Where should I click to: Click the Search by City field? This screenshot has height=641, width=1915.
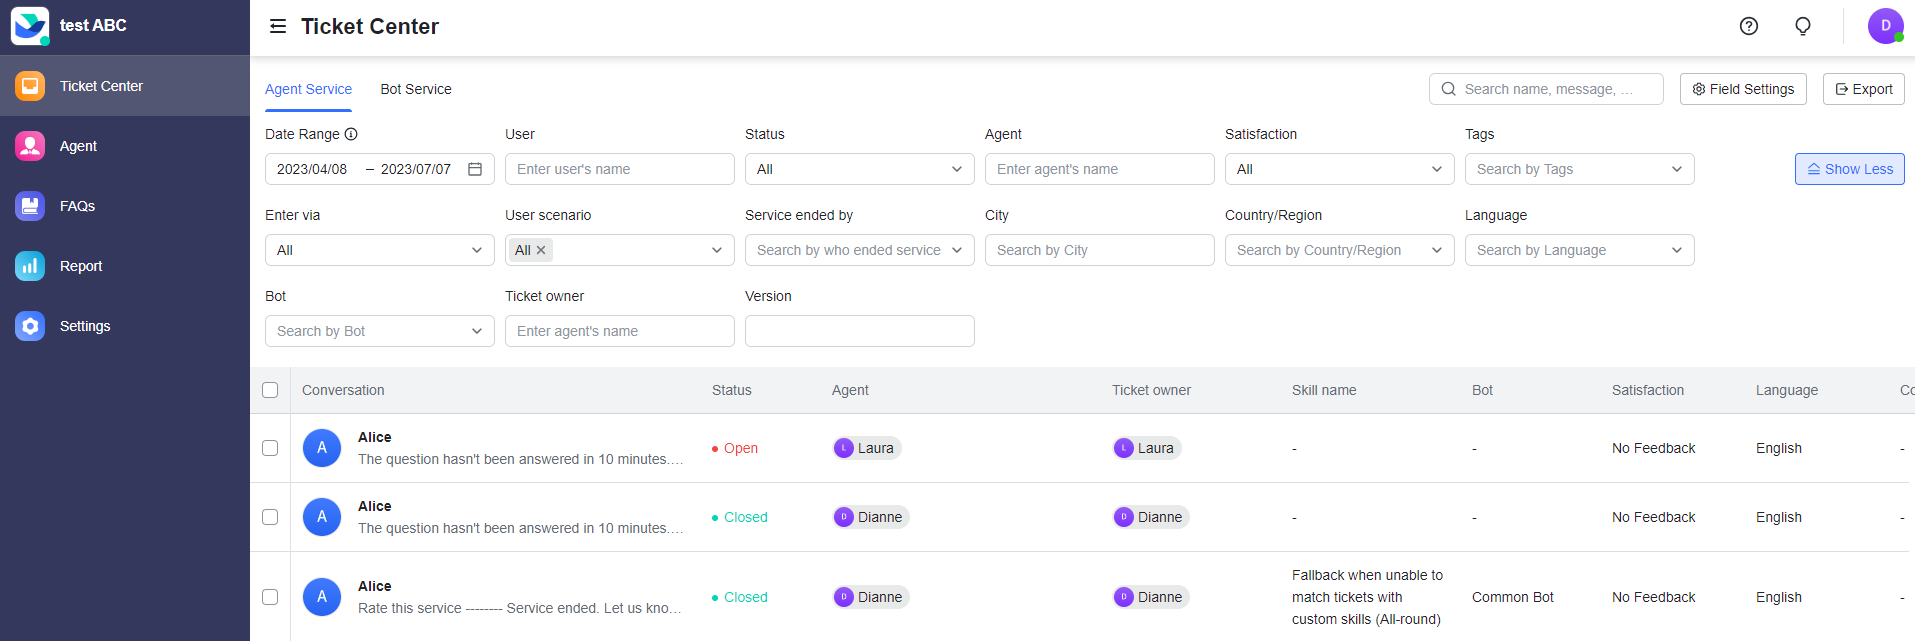(1100, 250)
